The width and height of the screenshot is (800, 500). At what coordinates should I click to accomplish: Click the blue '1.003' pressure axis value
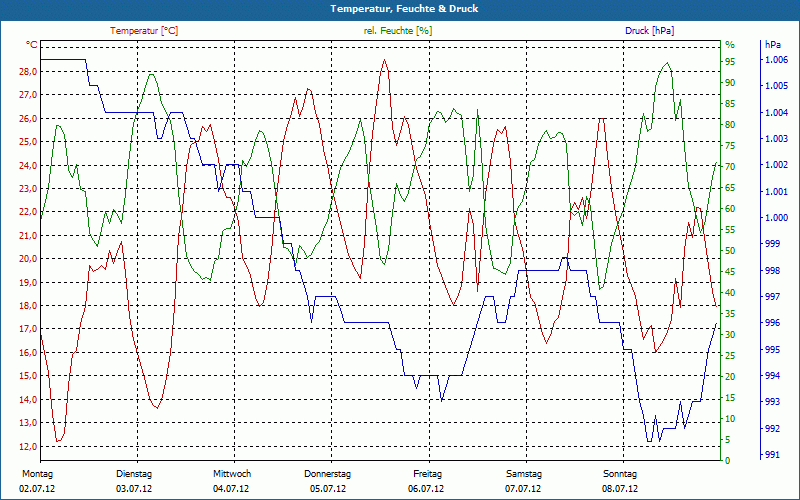(x=776, y=139)
